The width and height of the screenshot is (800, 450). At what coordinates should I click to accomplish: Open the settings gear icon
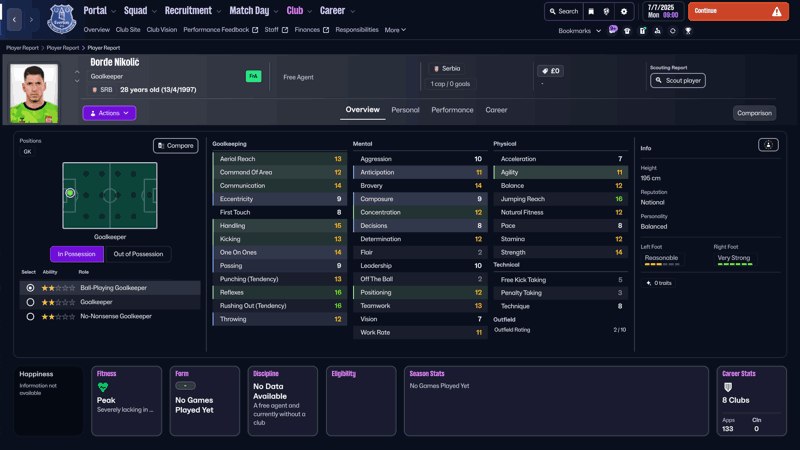[624, 12]
